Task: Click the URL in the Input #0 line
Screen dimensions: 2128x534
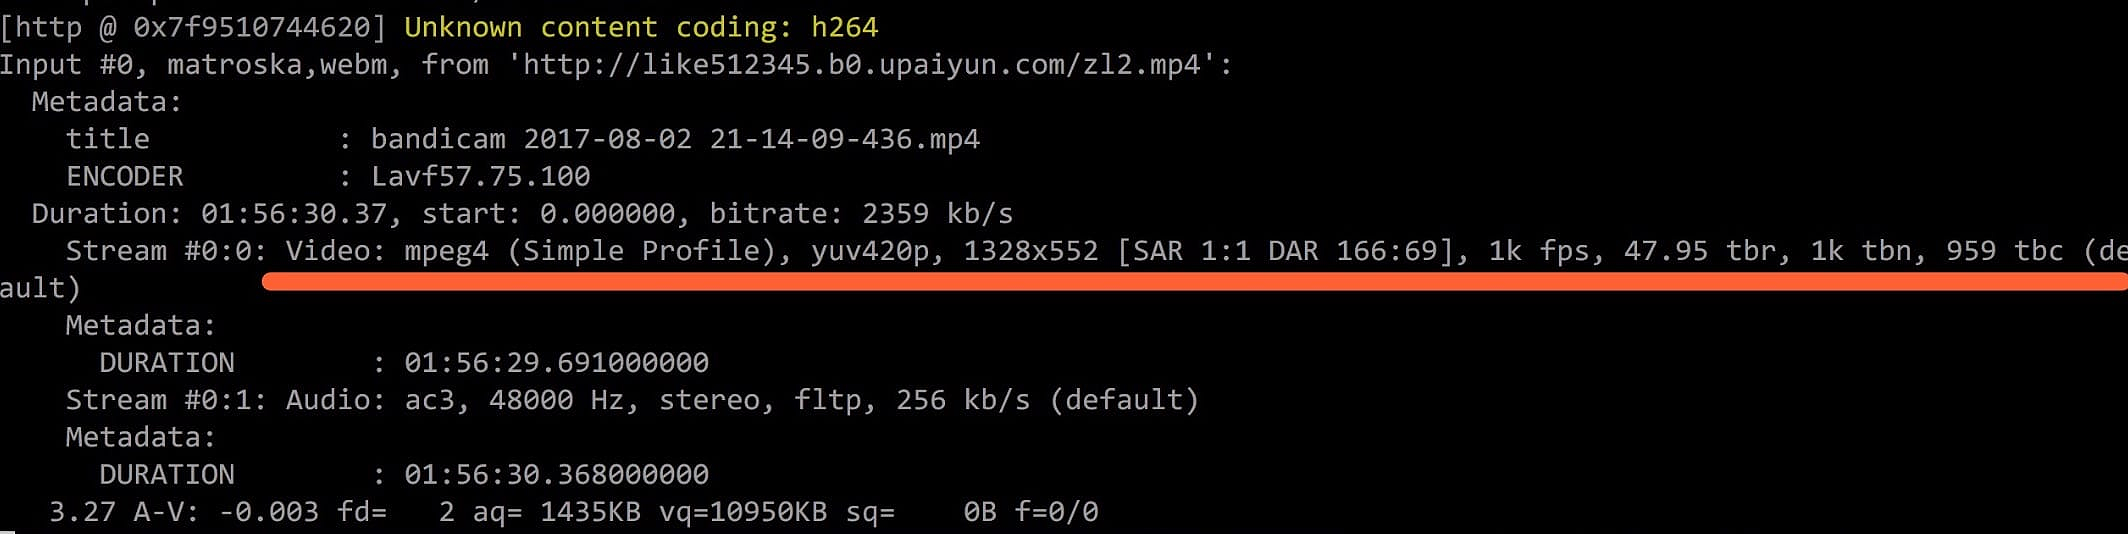Action: [x=861, y=65]
